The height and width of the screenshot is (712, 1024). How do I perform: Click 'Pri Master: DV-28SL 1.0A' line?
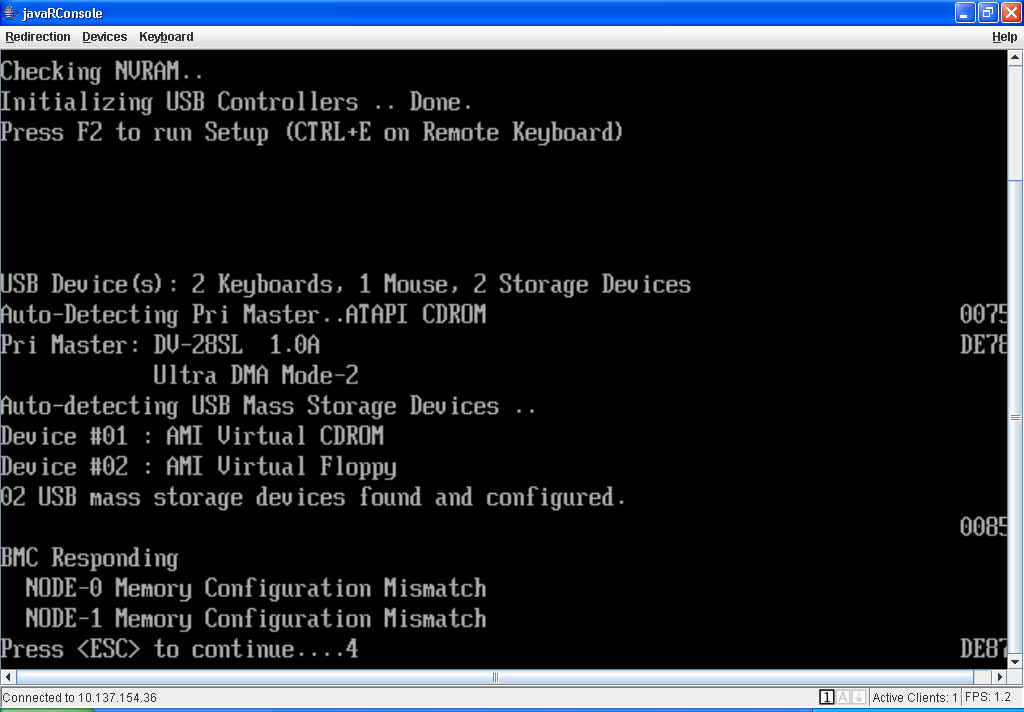160,345
